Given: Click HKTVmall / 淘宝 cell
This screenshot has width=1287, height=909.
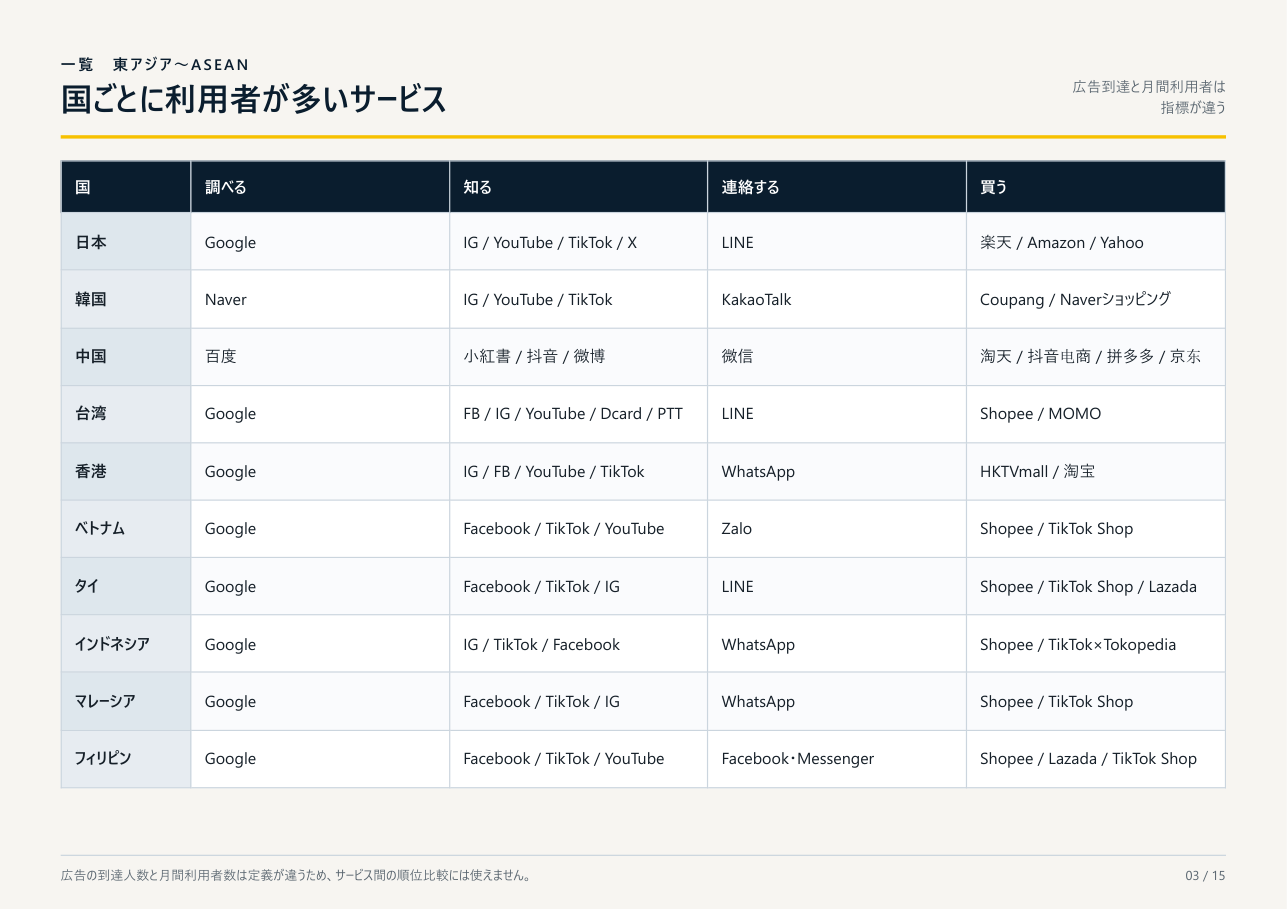Looking at the screenshot, I should click(x=1096, y=472).
